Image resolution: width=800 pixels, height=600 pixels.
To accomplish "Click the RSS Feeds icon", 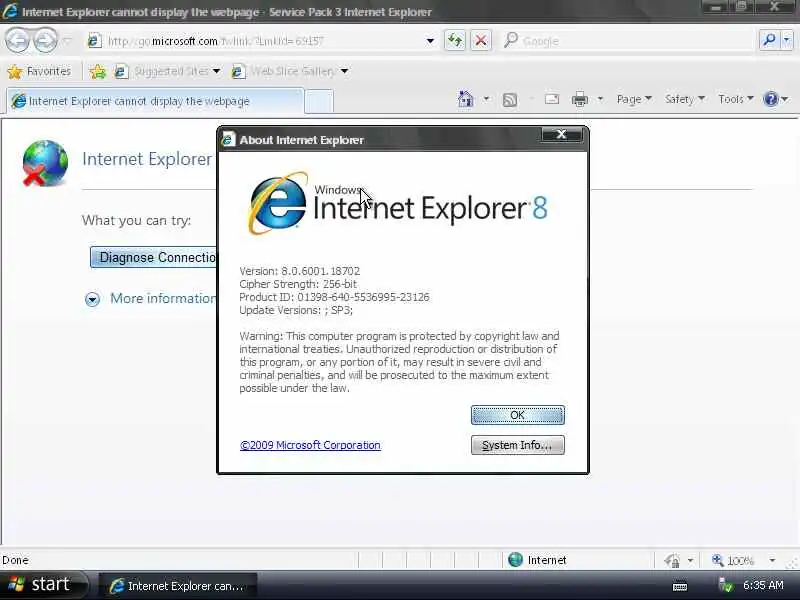I will (x=510, y=99).
